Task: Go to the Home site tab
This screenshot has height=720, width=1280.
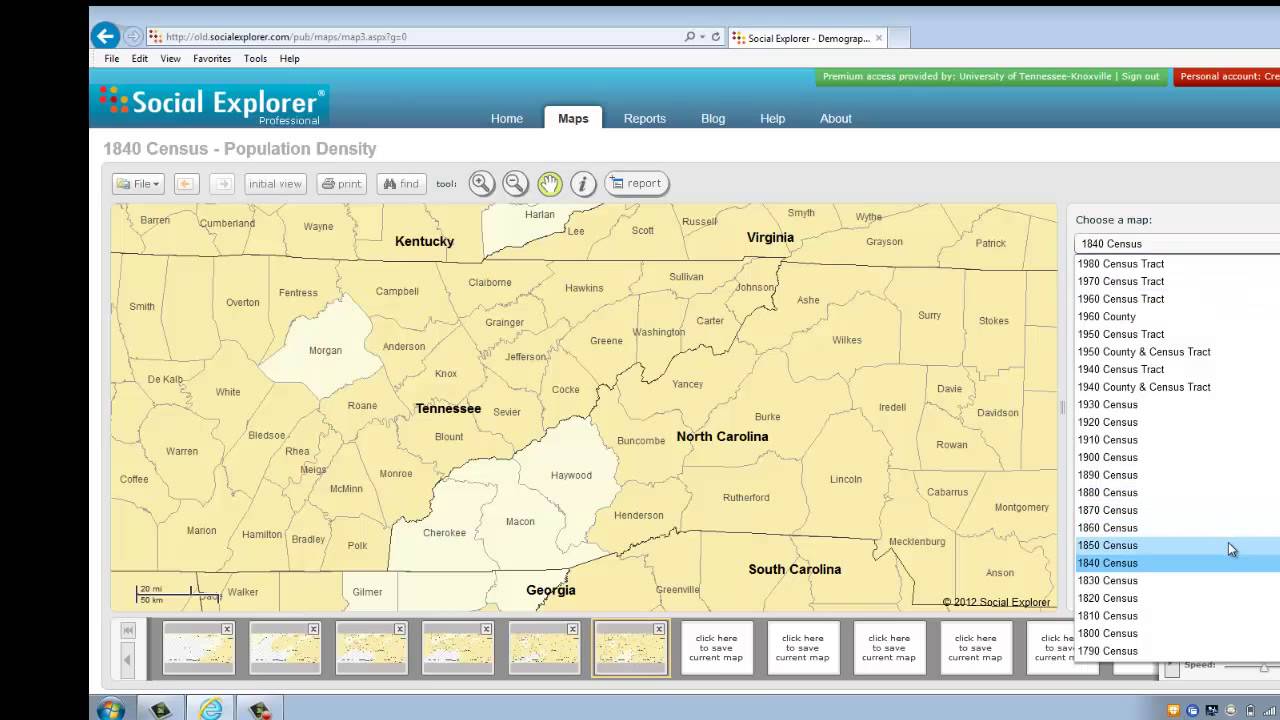Action: (507, 118)
